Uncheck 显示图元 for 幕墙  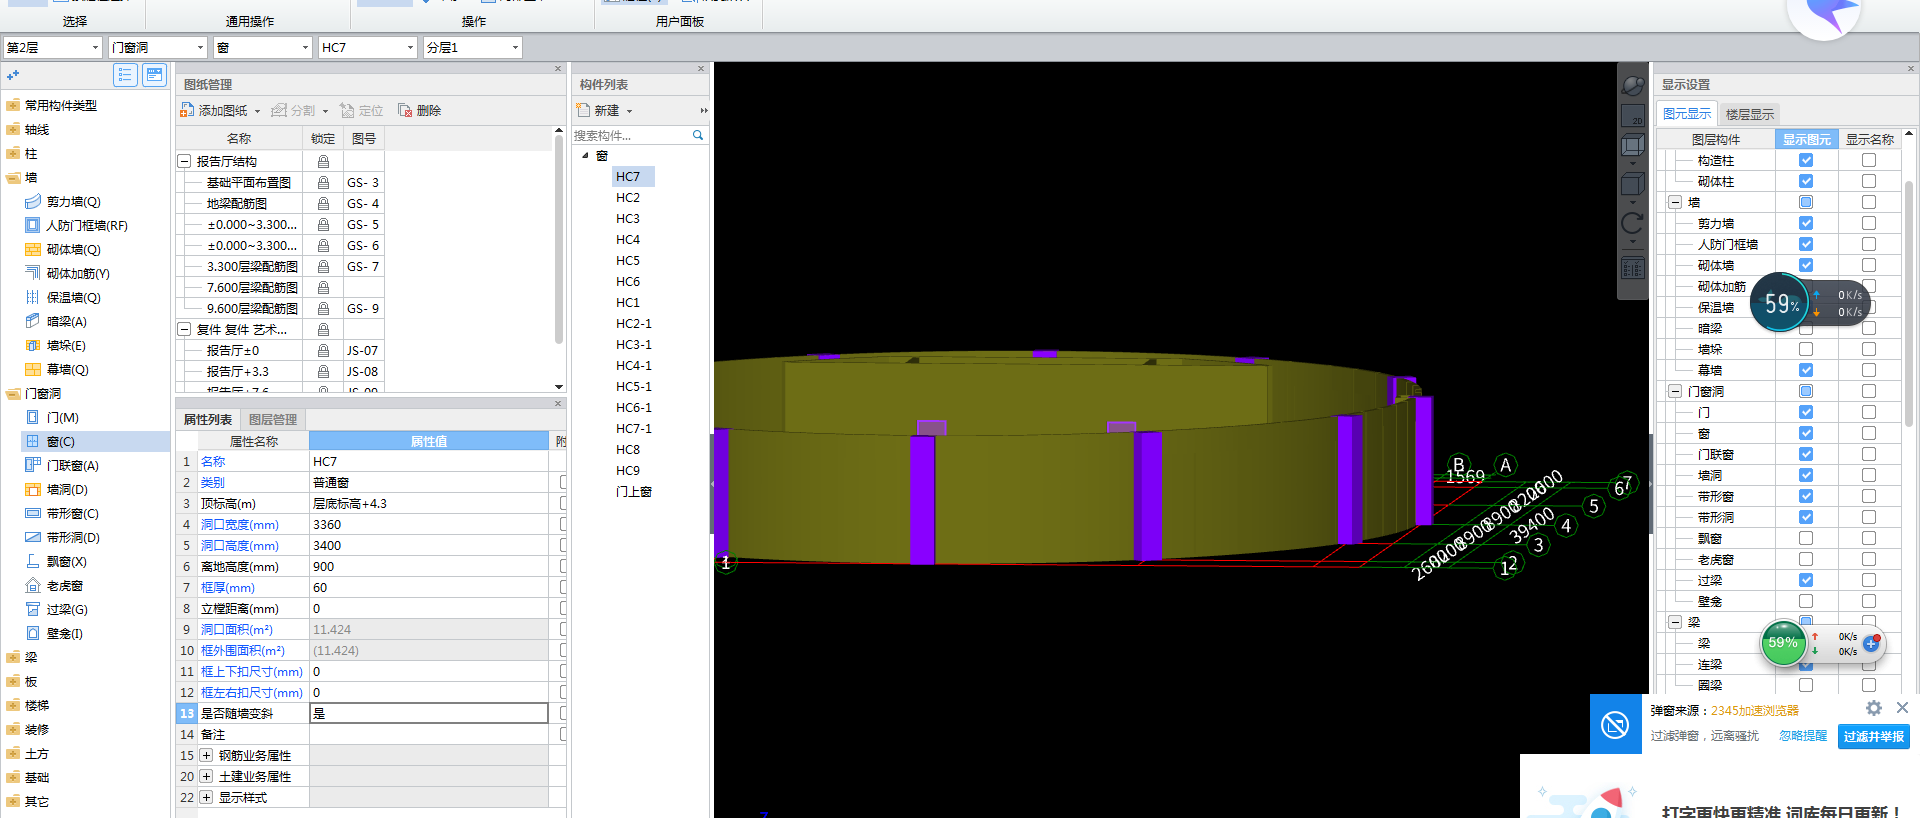[x=1806, y=370]
